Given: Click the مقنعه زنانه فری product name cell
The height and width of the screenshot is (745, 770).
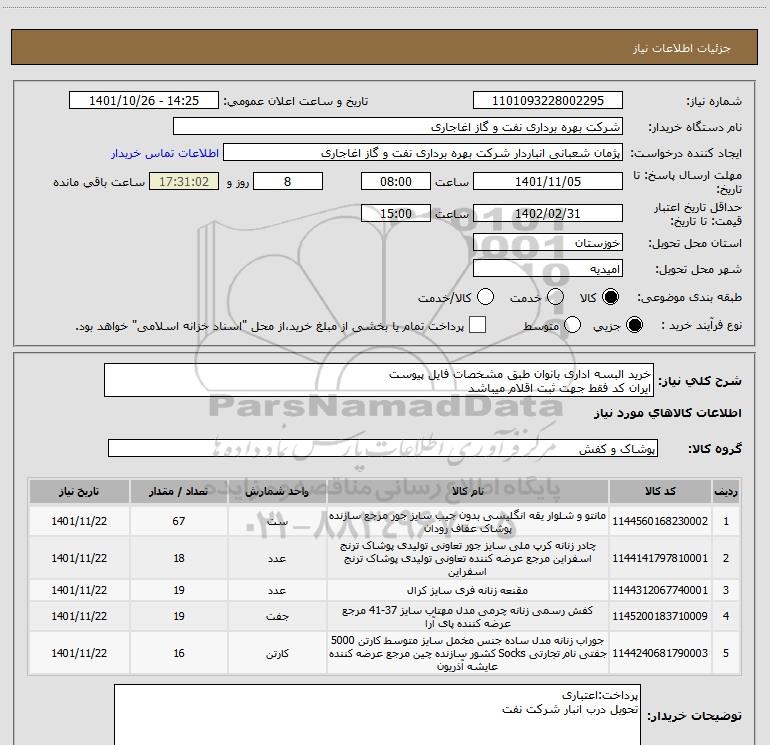Looking at the screenshot, I should 468,590.
